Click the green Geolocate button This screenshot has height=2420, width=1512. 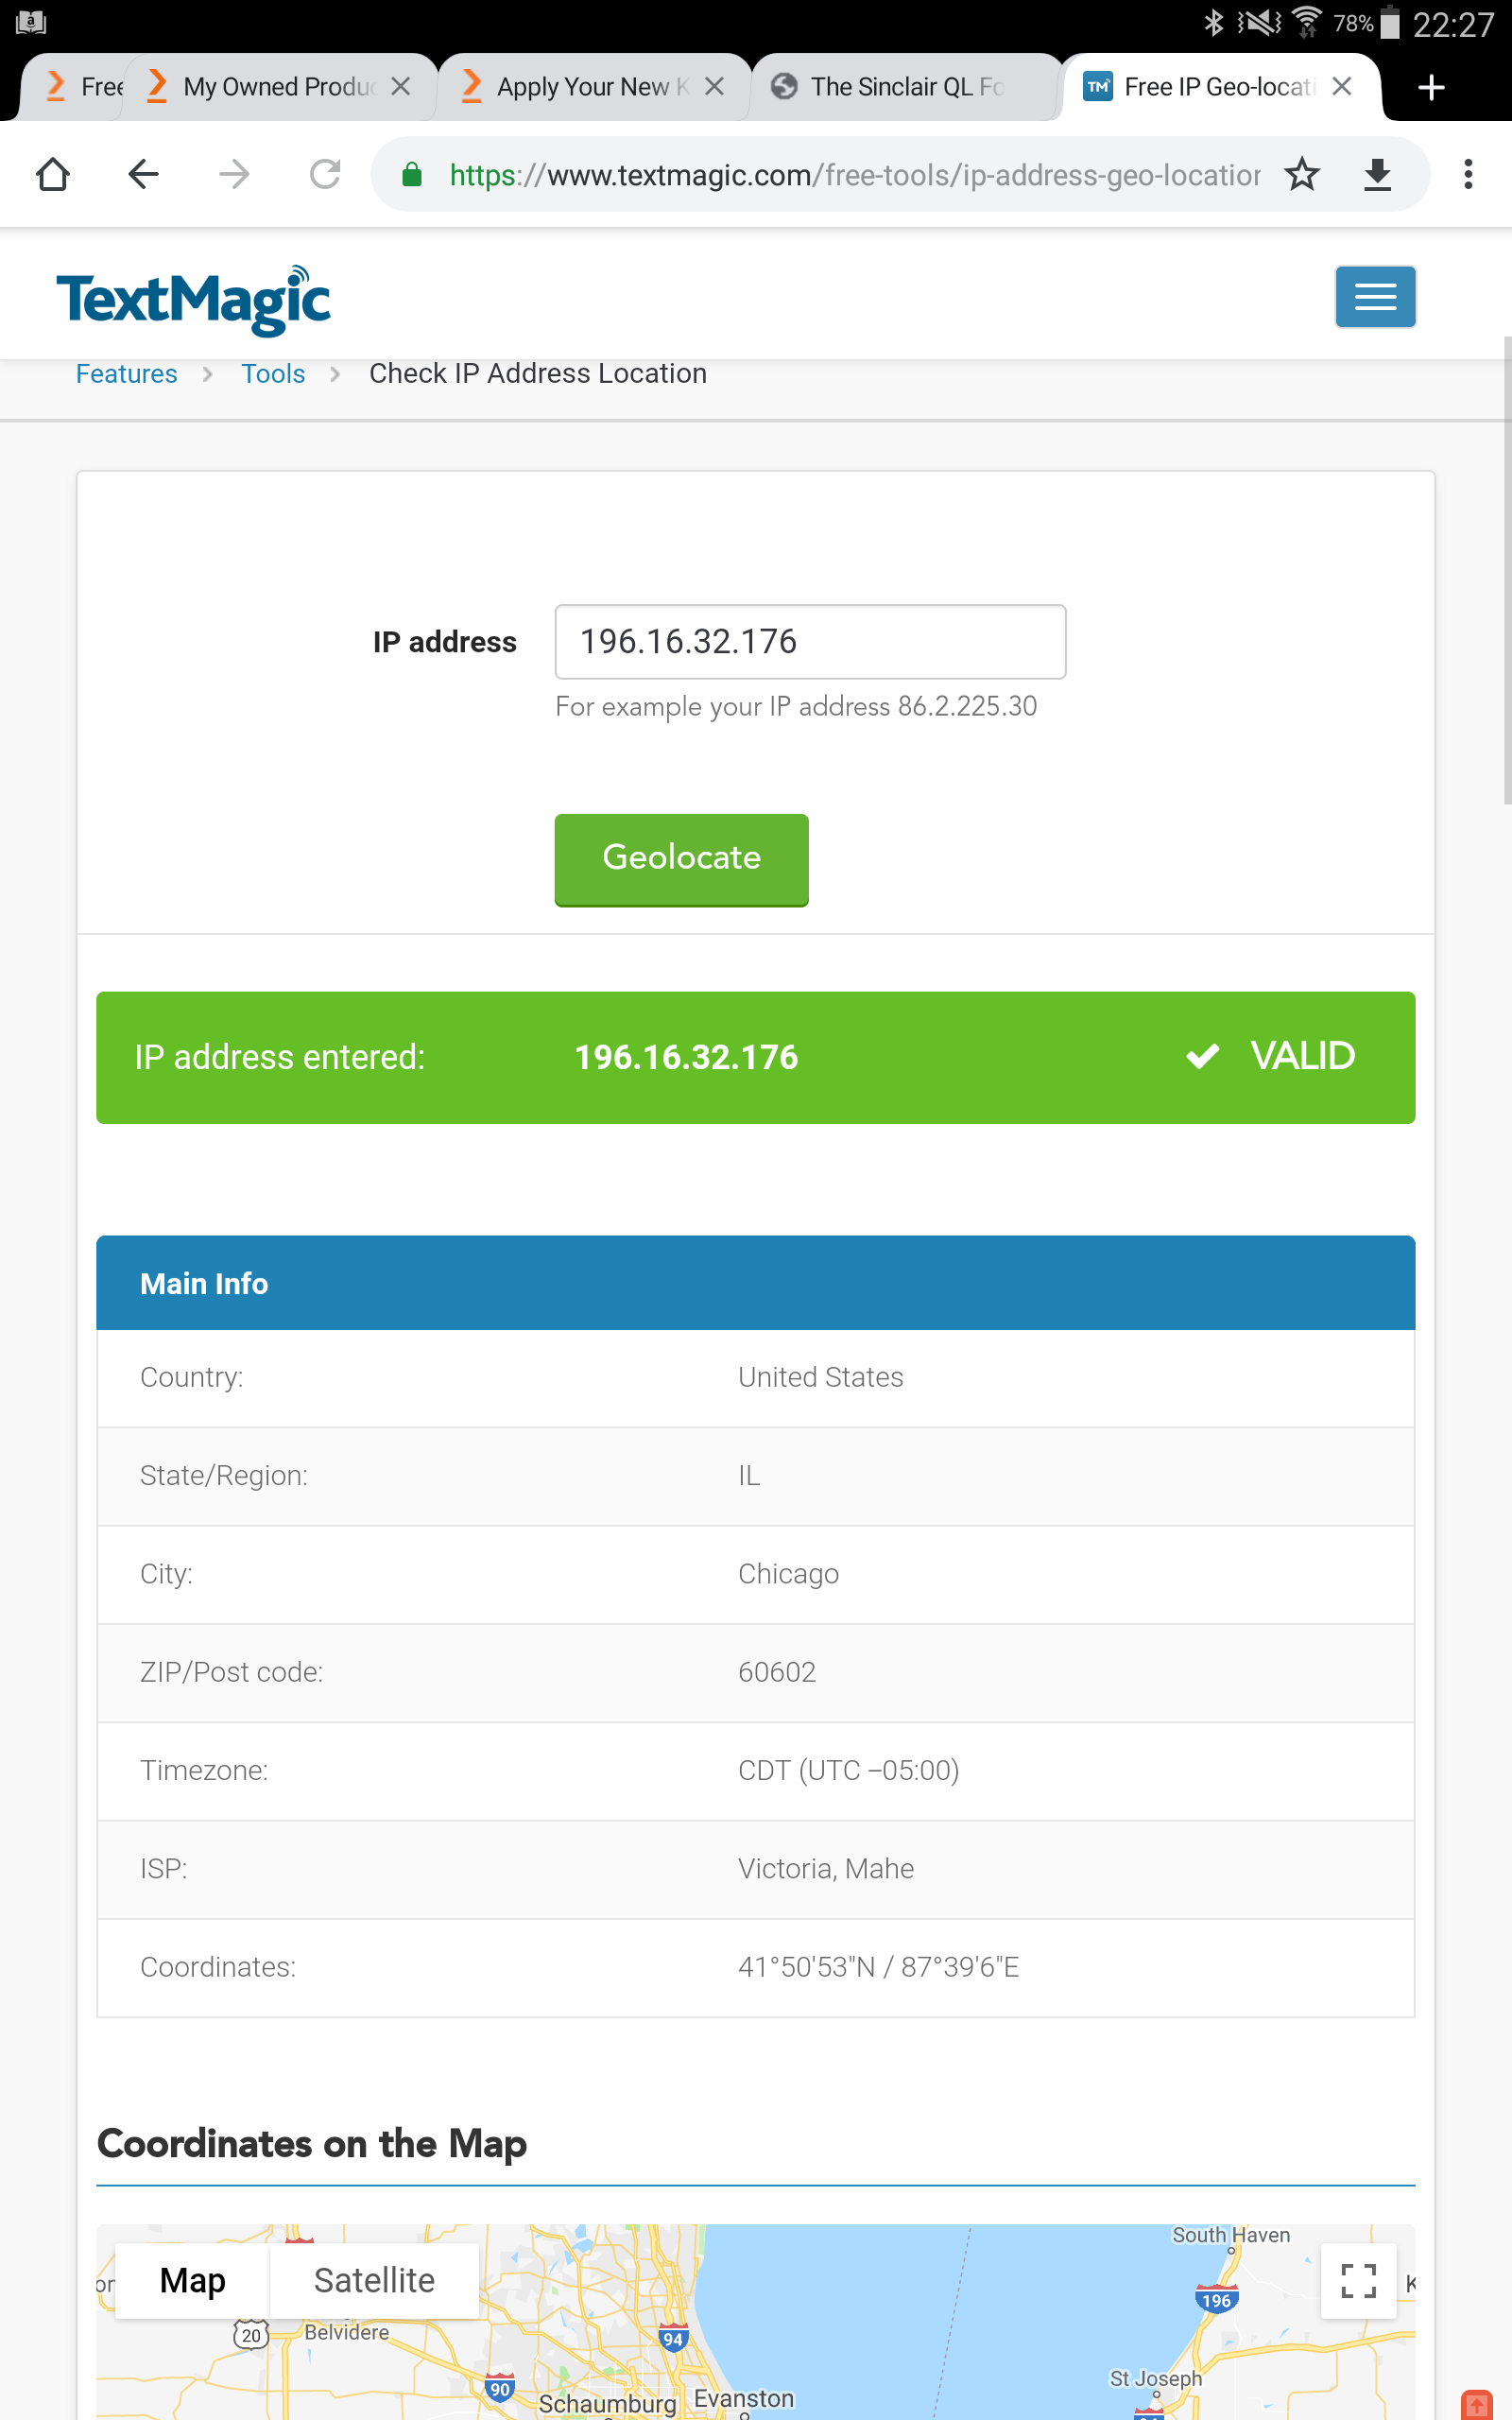point(681,859)
